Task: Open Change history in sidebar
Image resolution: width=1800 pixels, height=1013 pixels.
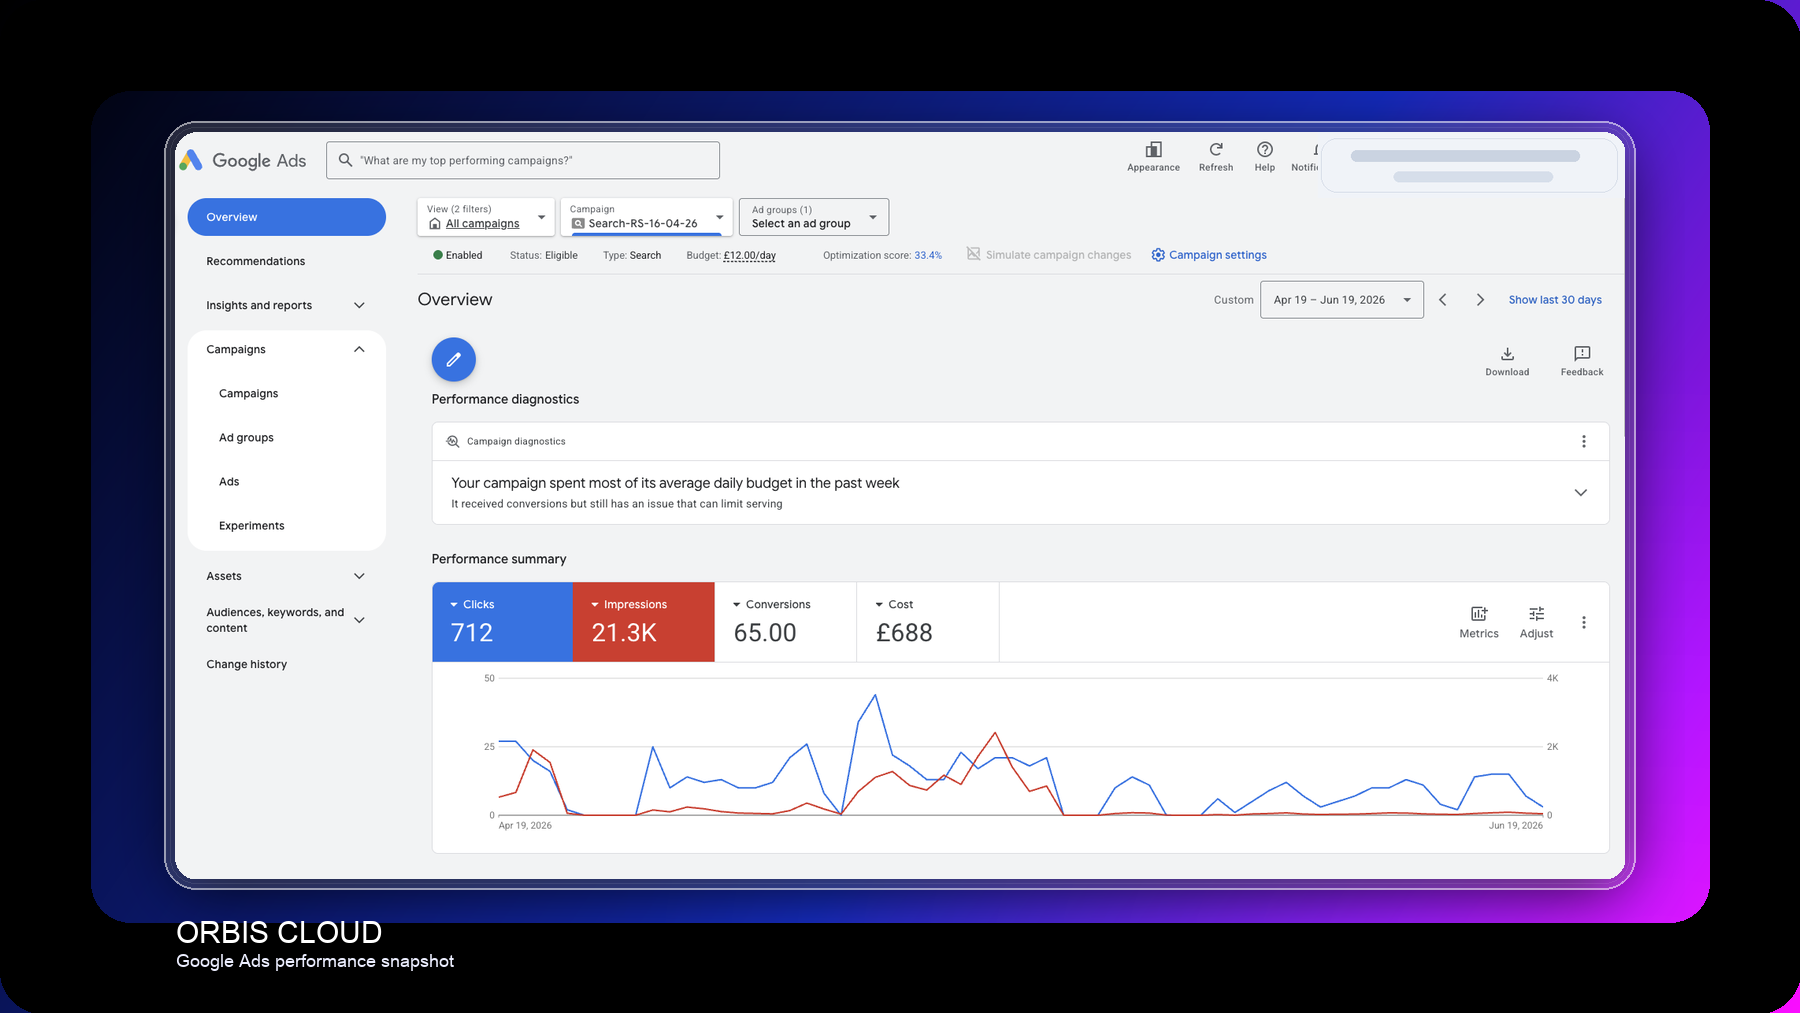Action: (x=247, y=664)
